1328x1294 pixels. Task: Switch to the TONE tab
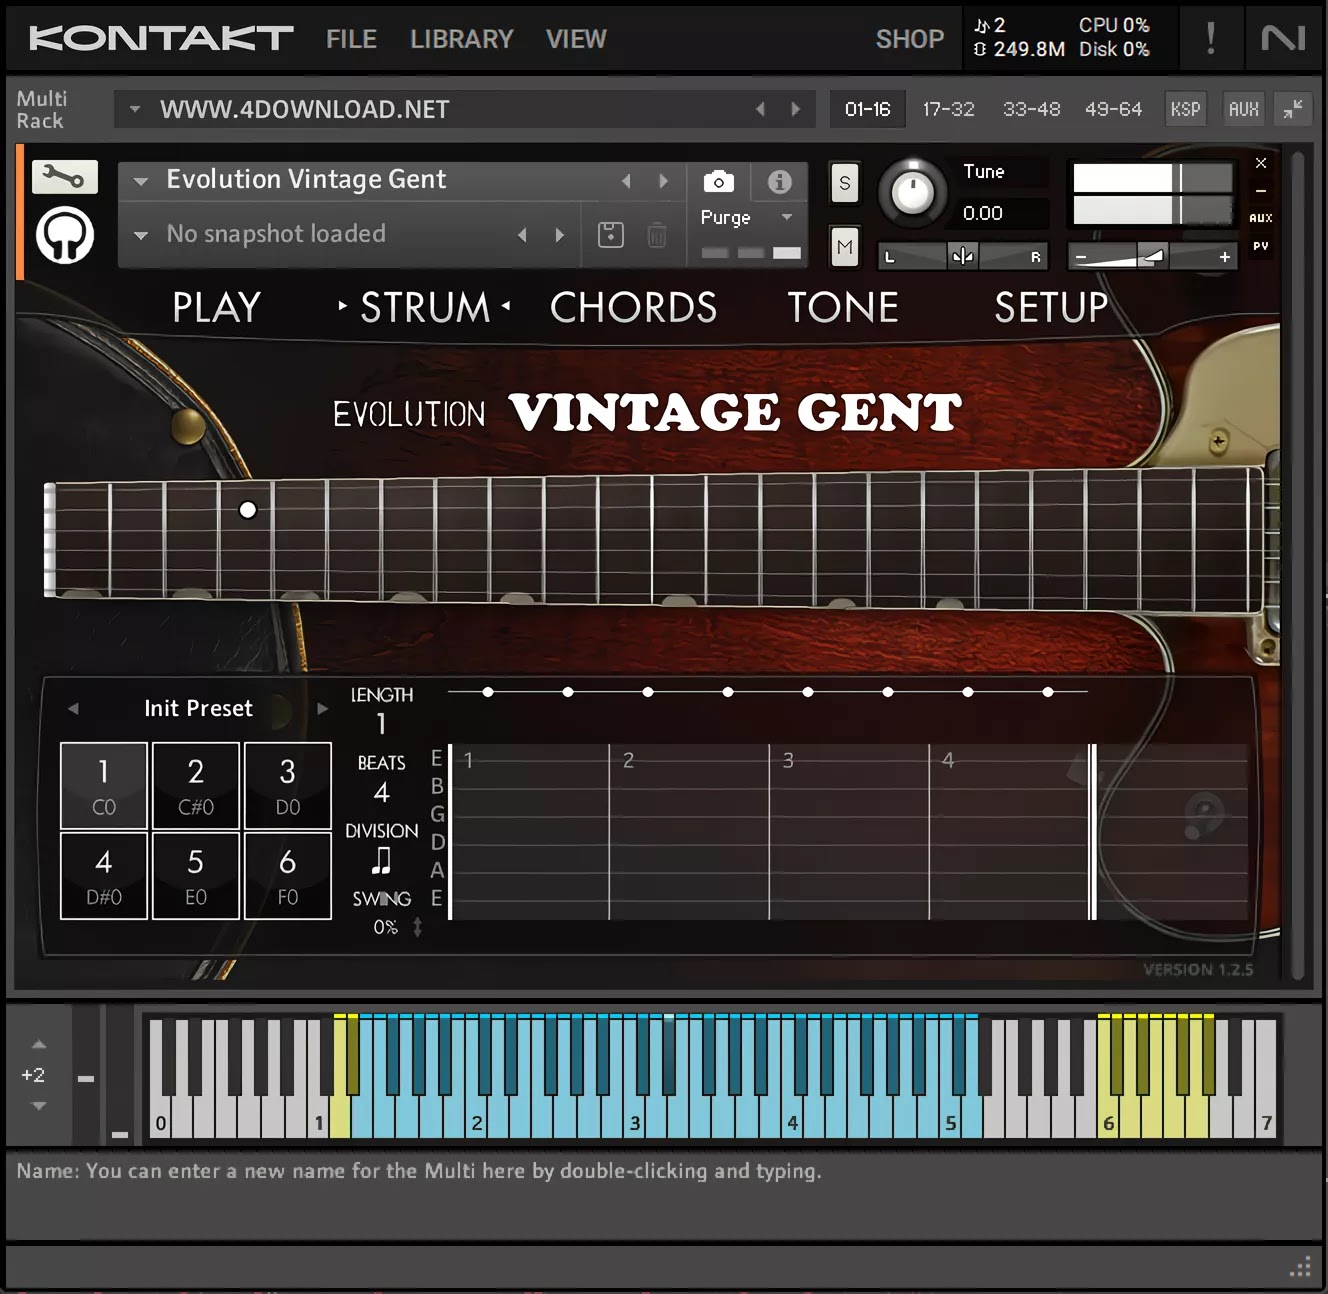pyautogui.click(x=843, y=307)
